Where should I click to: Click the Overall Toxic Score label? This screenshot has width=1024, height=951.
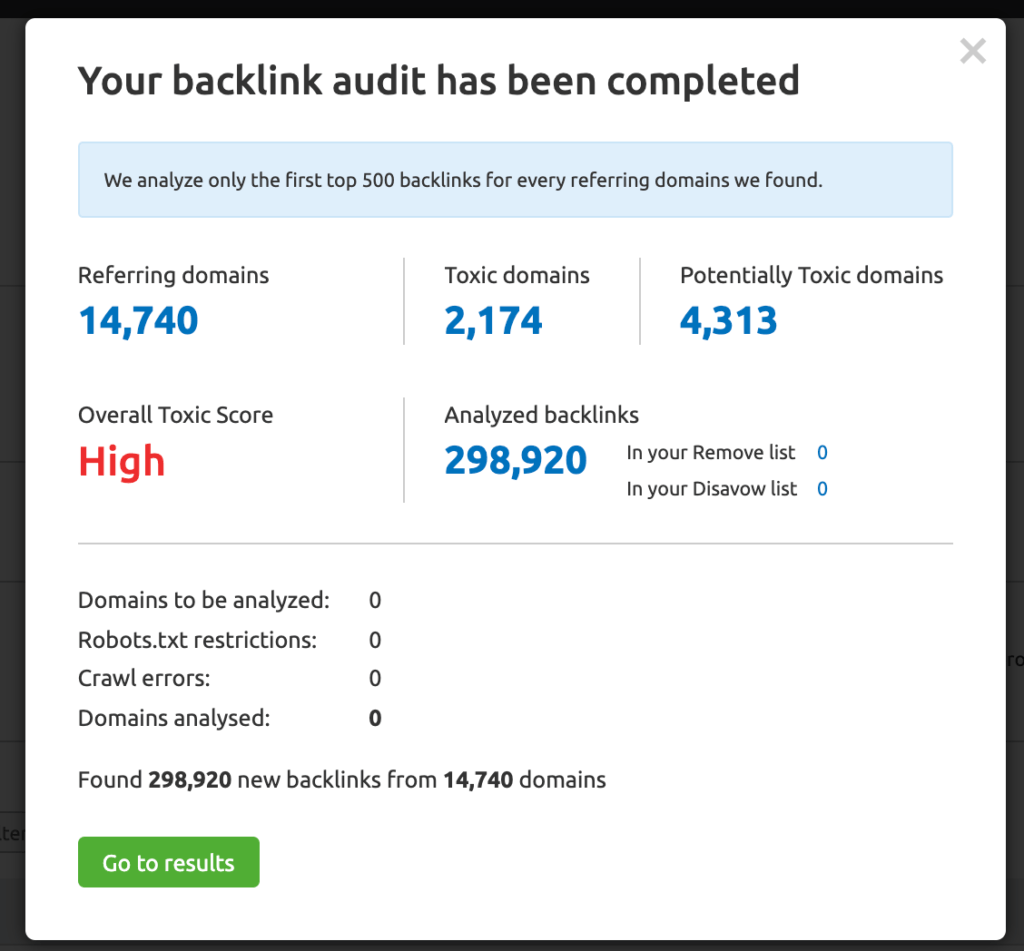[x=176, y=415]
